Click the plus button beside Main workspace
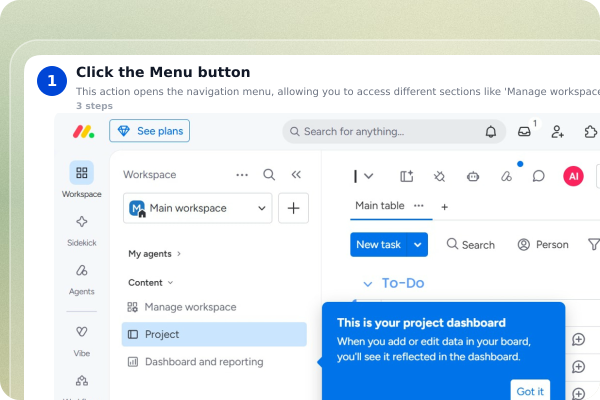600x400 pixels. click(x=293, y=208)
